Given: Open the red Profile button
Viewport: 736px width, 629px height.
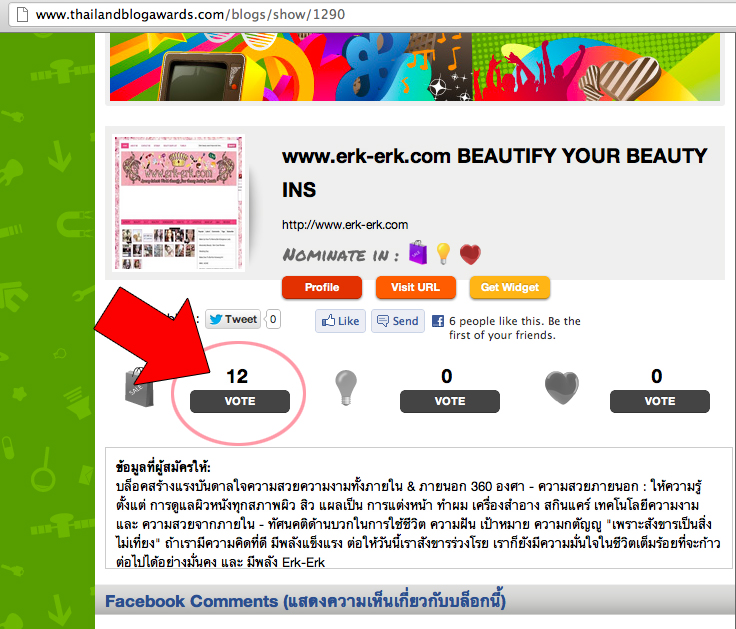Looking at the screenshot, I should pyautogui.click(x=322, y=287).
